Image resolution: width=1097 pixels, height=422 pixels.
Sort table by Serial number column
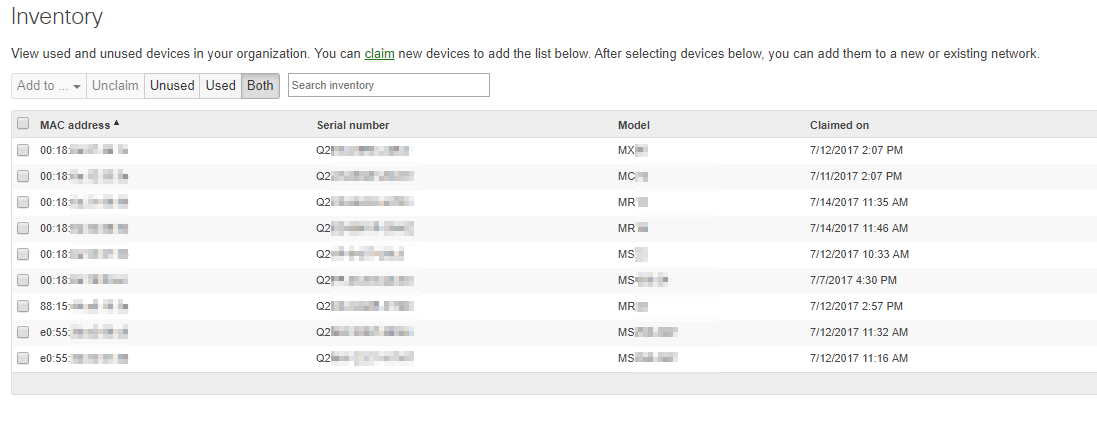click(x=353, y=125)
